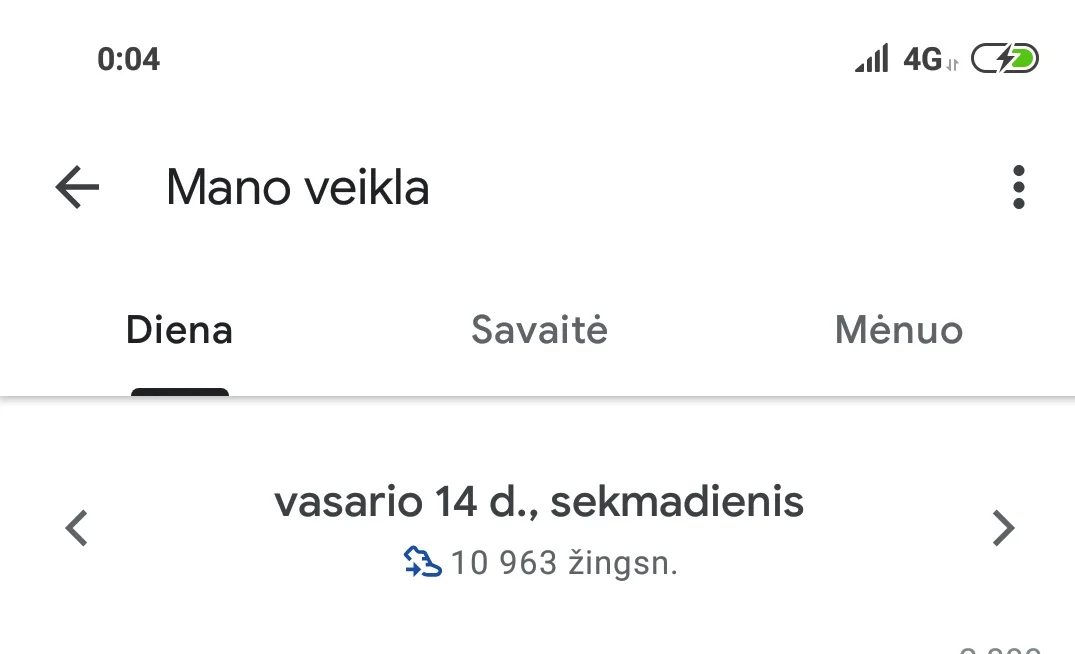Tap the 4G network indicator
Viewport: 1075px width, 654px height.
click(x=922, y=59)
